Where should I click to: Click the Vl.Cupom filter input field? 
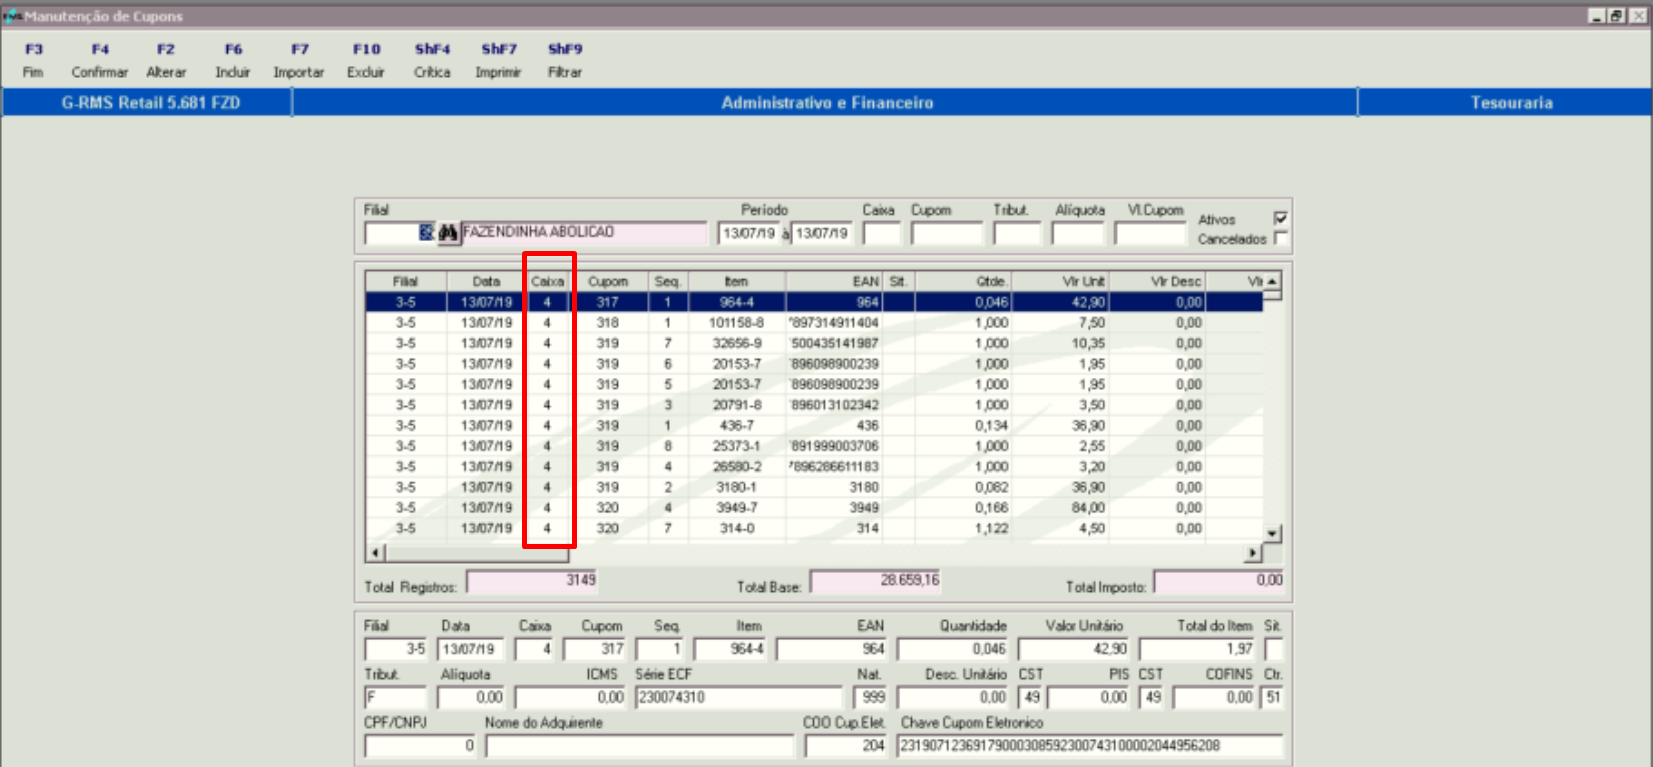pos(1150,233)
